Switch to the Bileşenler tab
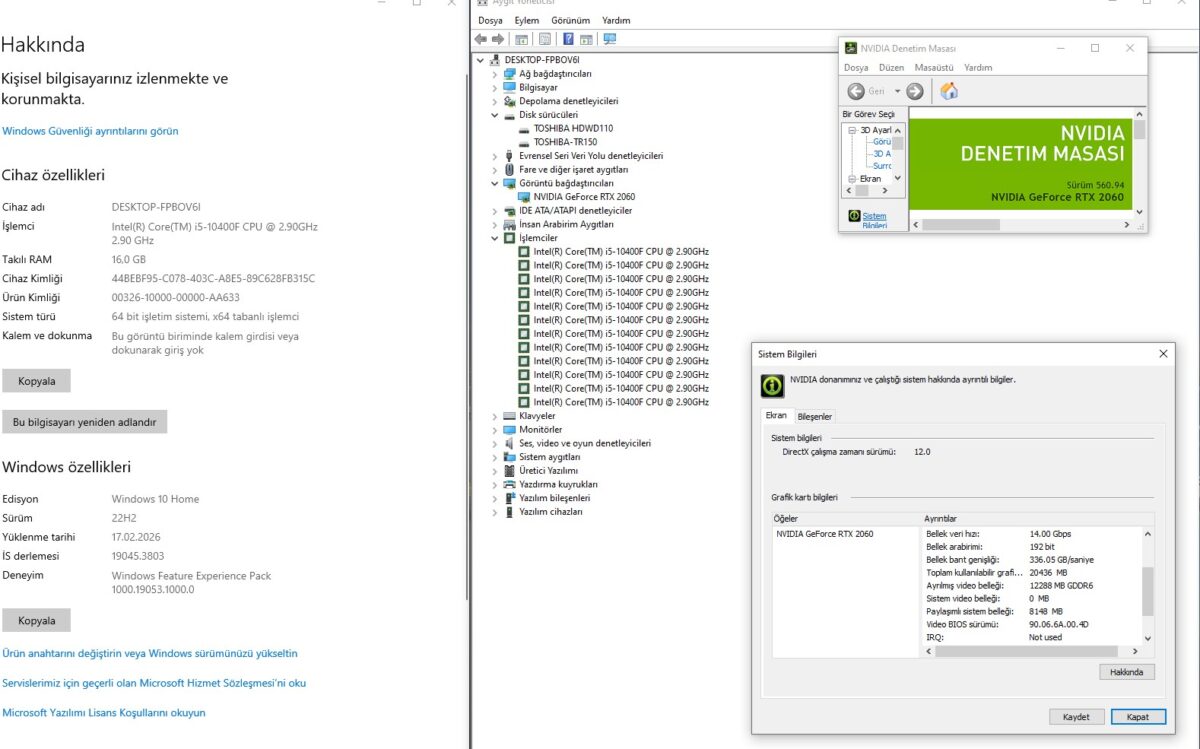 coord(815,416)
